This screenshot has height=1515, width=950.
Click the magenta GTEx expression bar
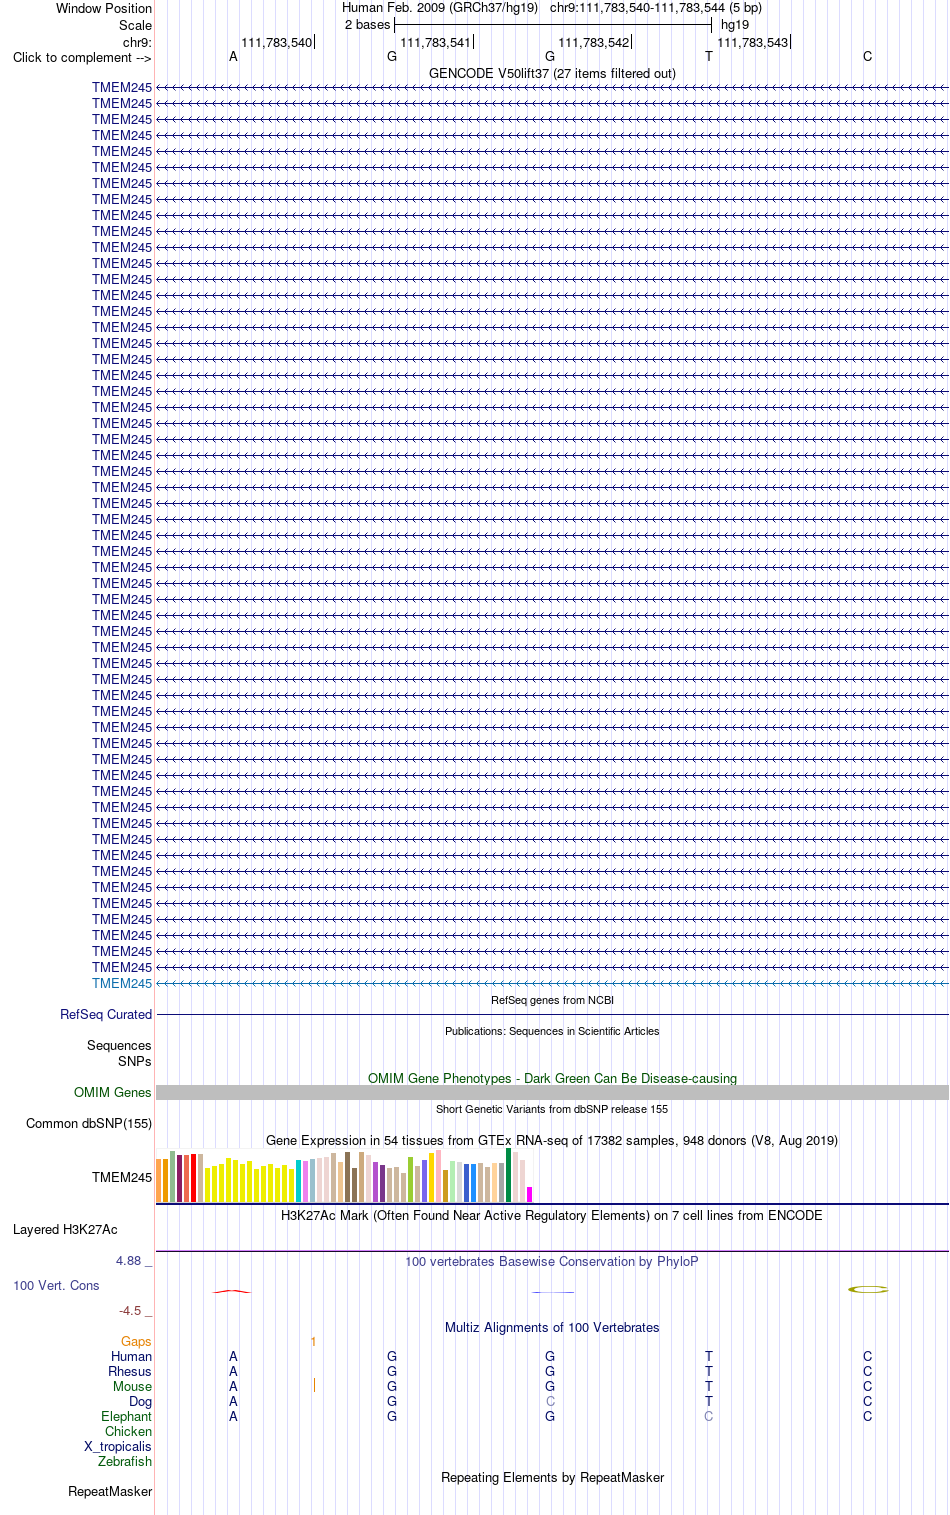(x=529, y=1194)
